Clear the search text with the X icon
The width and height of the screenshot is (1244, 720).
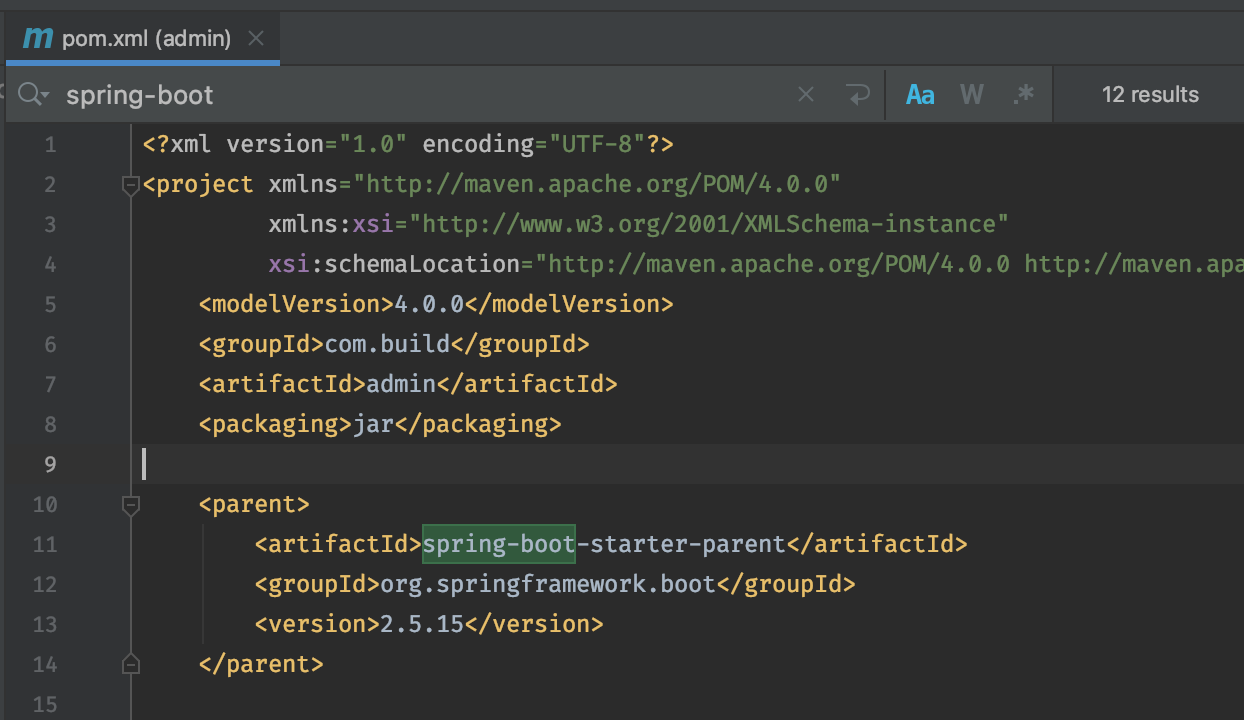coord(806,94)
